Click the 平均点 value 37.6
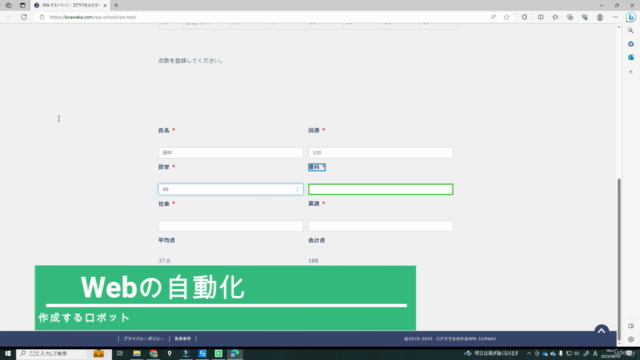The width and height of the screenshot is (640, 360). 164,260
